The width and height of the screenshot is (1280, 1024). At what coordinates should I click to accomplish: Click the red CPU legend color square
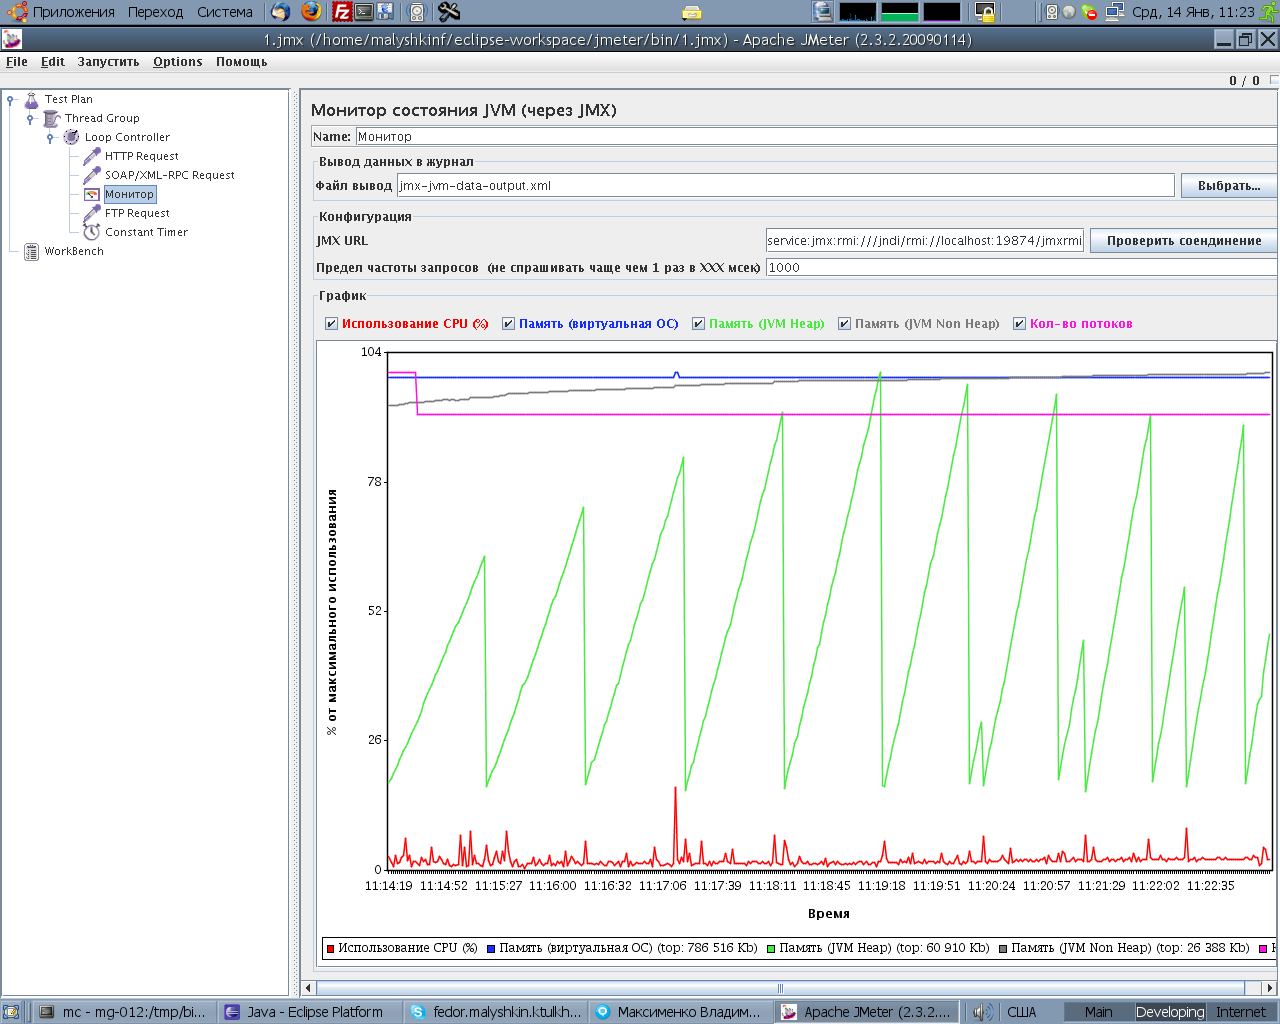point(330,947)
